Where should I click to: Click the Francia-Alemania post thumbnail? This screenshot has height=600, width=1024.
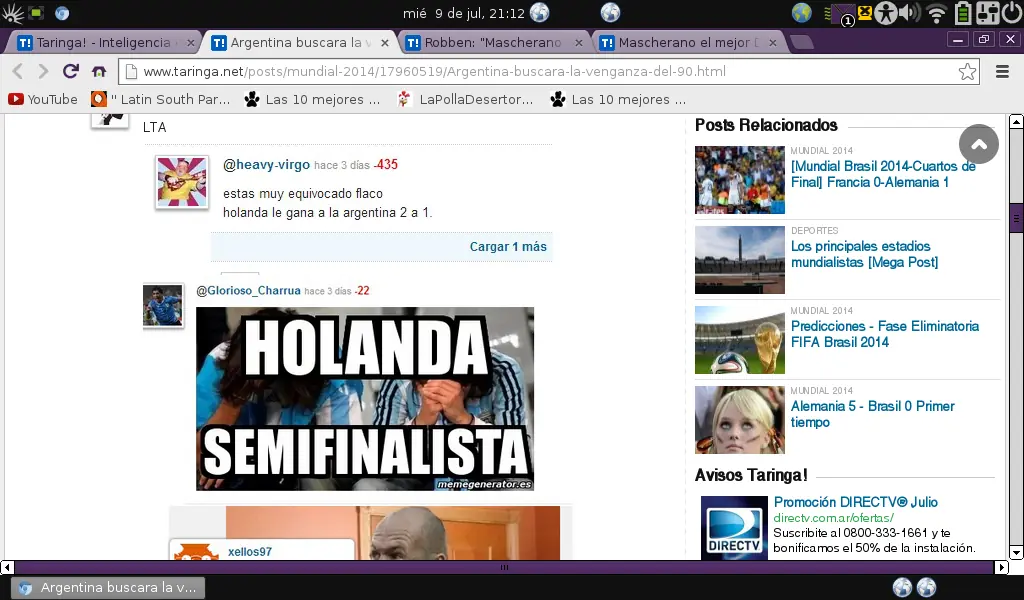(739, 180)
